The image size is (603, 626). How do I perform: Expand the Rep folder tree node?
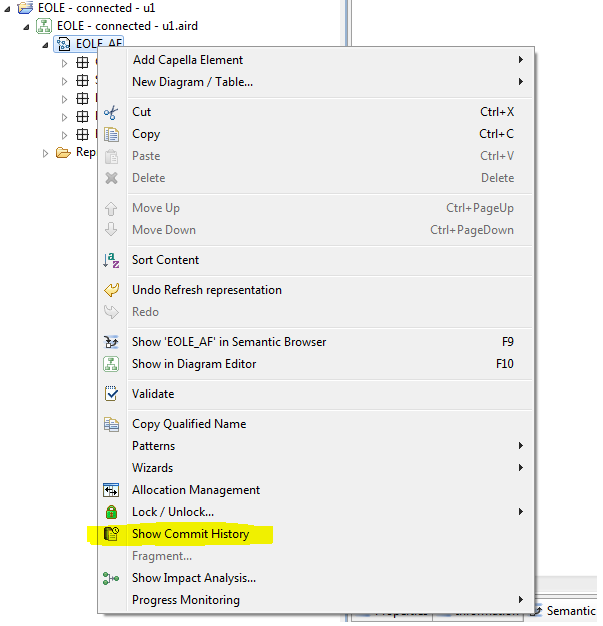46,153
